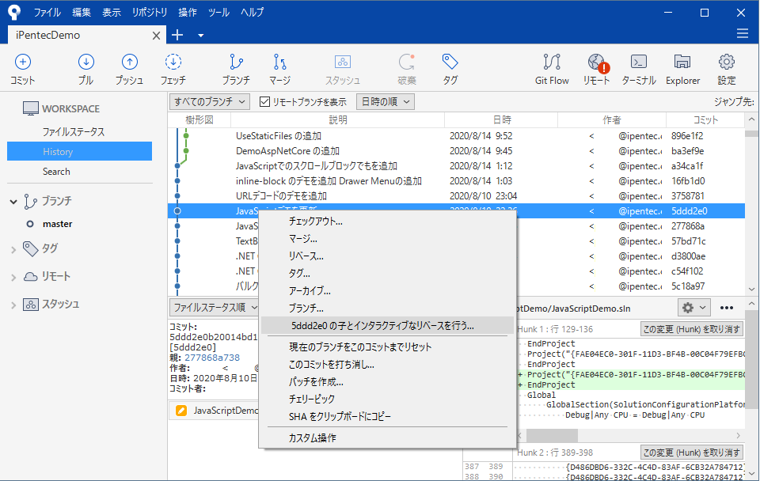Expand the スタッシュ section in sidebar

click(14, 305)
